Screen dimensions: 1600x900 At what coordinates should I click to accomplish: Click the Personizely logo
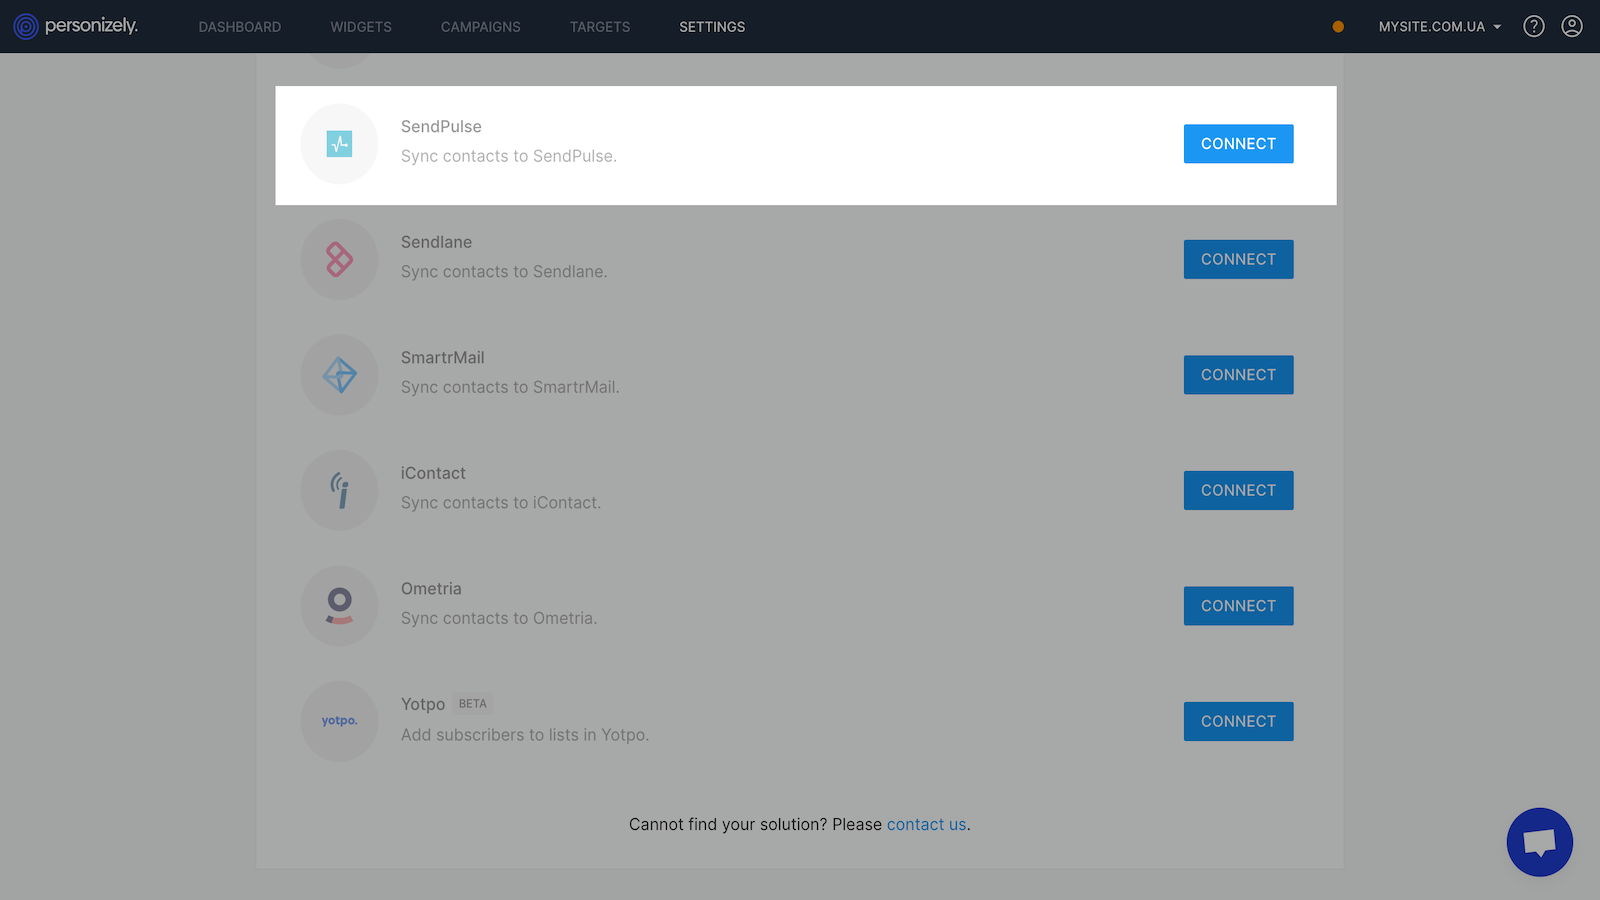(76, 26)
